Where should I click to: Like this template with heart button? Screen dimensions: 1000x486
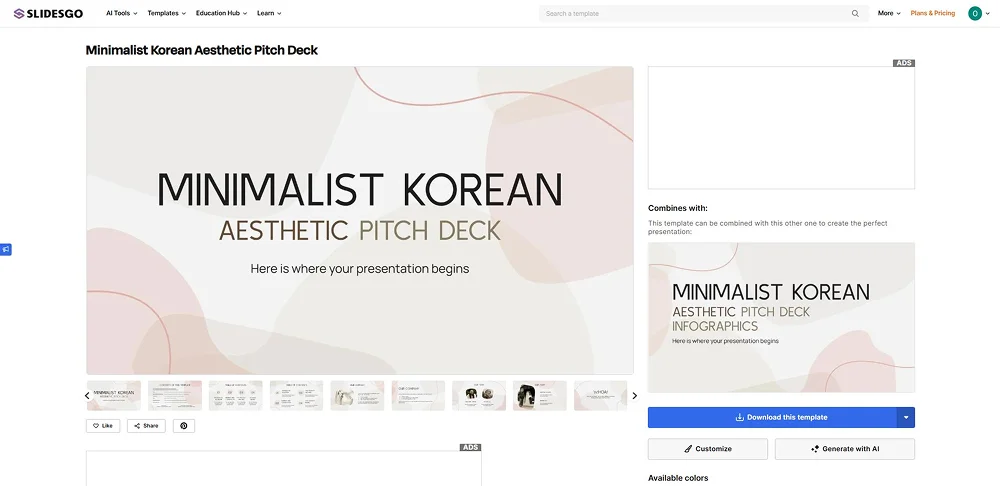(103, 425)
